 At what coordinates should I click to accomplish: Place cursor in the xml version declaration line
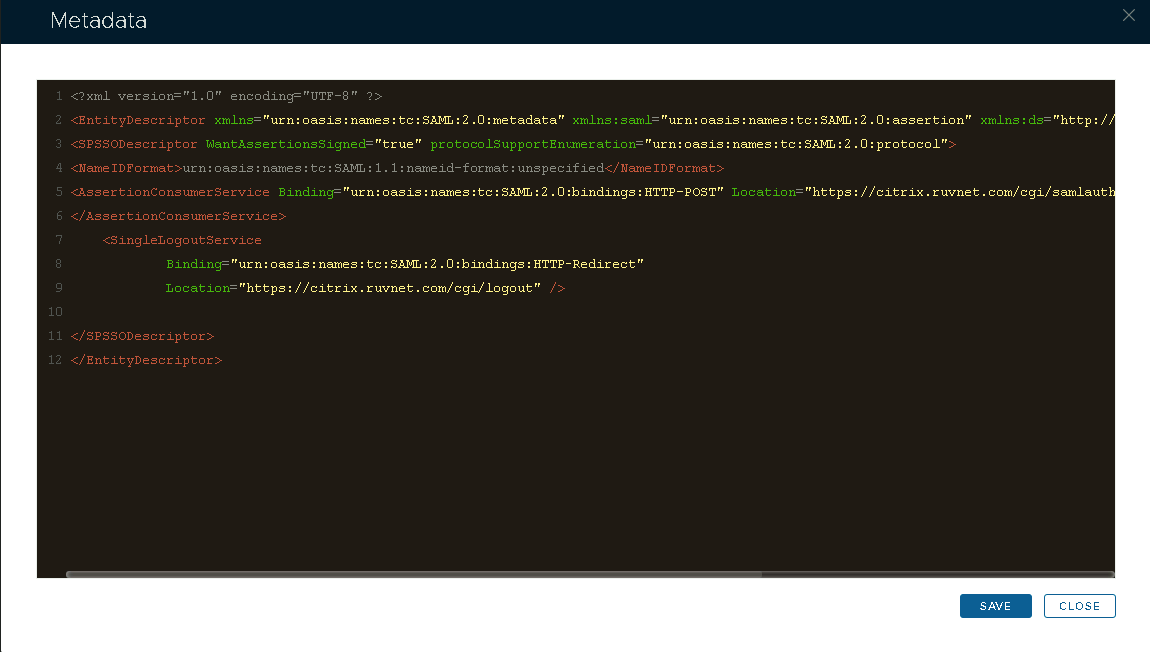point(226,96)
